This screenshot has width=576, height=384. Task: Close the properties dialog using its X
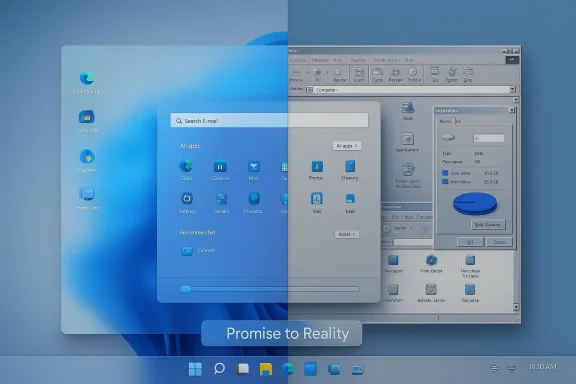tap(512, 110)
